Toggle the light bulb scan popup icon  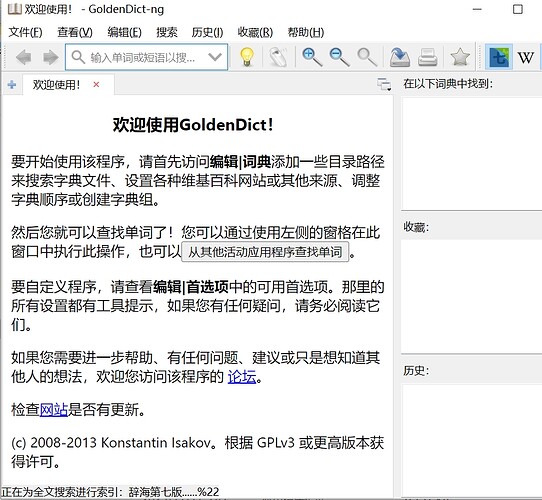(x=246, y=57)
